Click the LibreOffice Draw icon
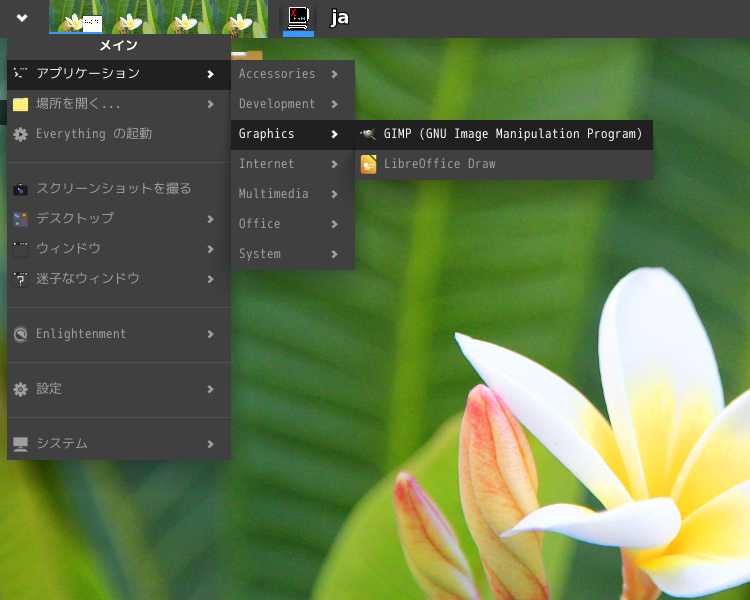The height and width of the screenshot is (600, 750). (x=368, y=164)
